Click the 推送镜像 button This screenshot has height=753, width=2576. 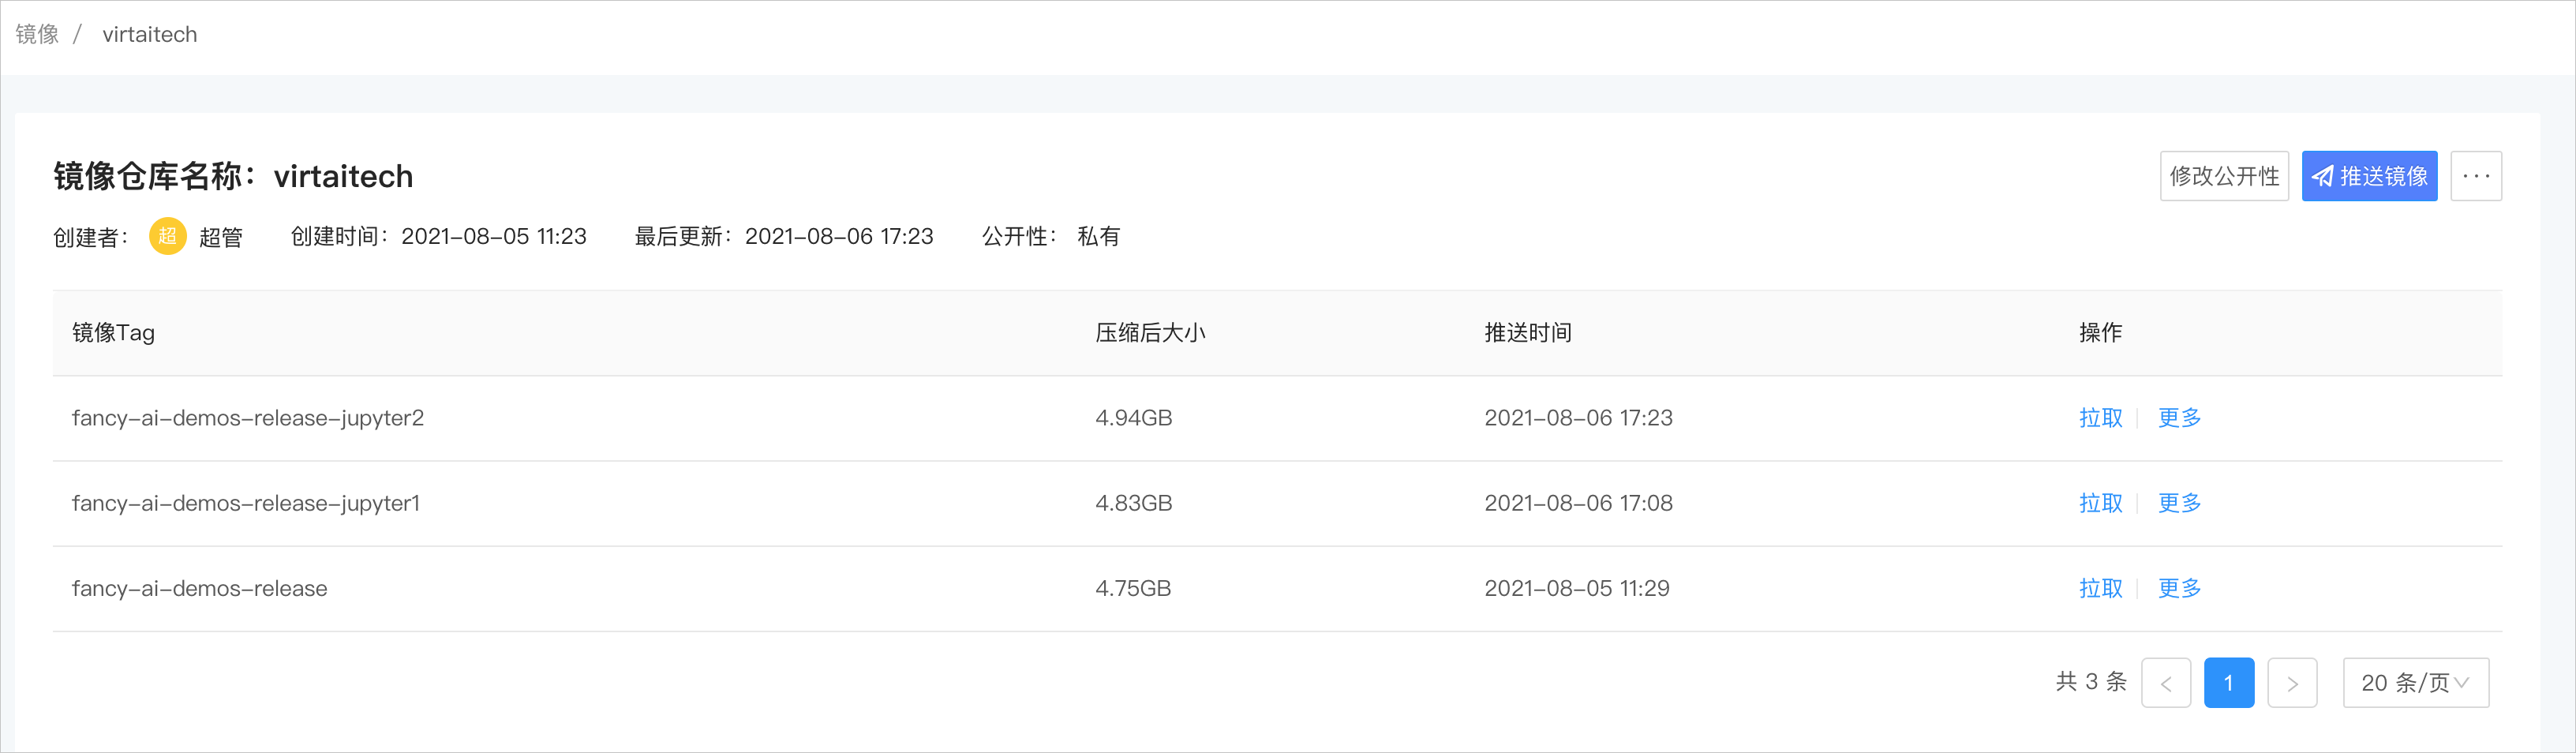(2369, 176)
